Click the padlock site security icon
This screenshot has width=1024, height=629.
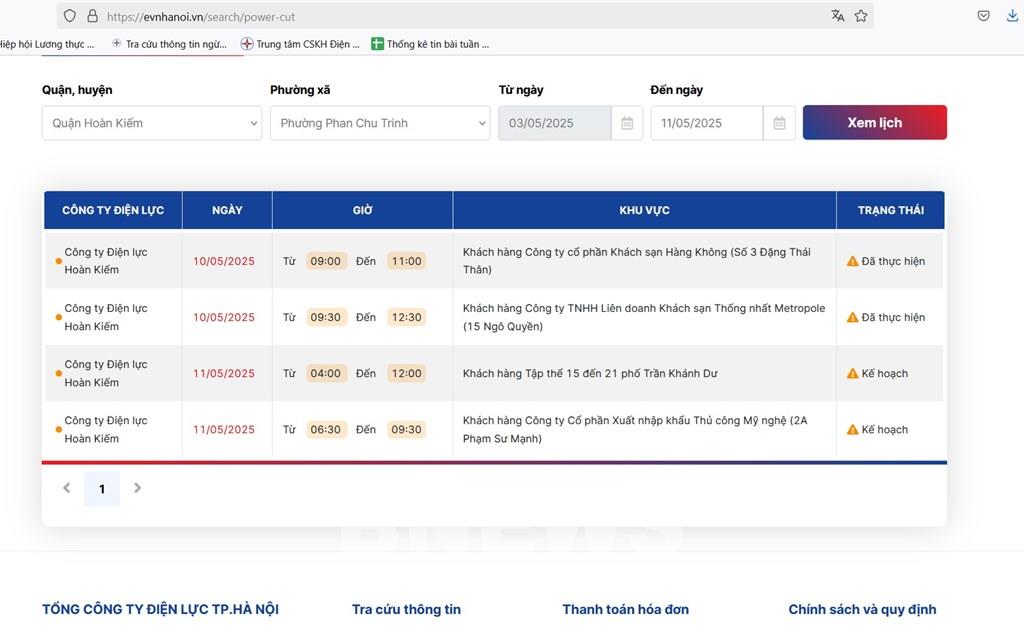pyautogui.click(x=92, y=16)
